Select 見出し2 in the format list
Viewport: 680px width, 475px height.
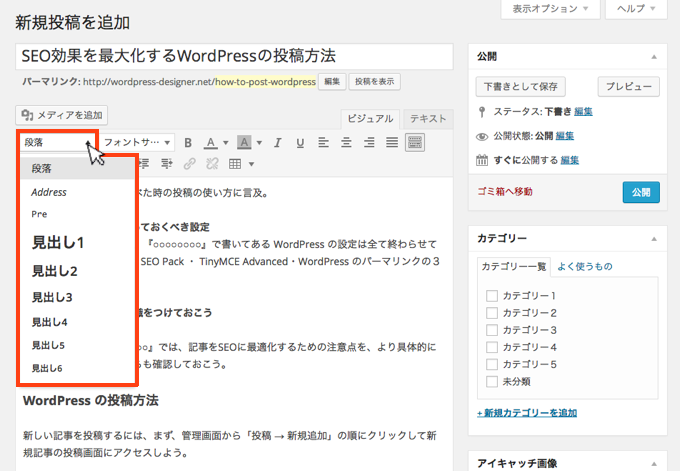tap(77, 271)
